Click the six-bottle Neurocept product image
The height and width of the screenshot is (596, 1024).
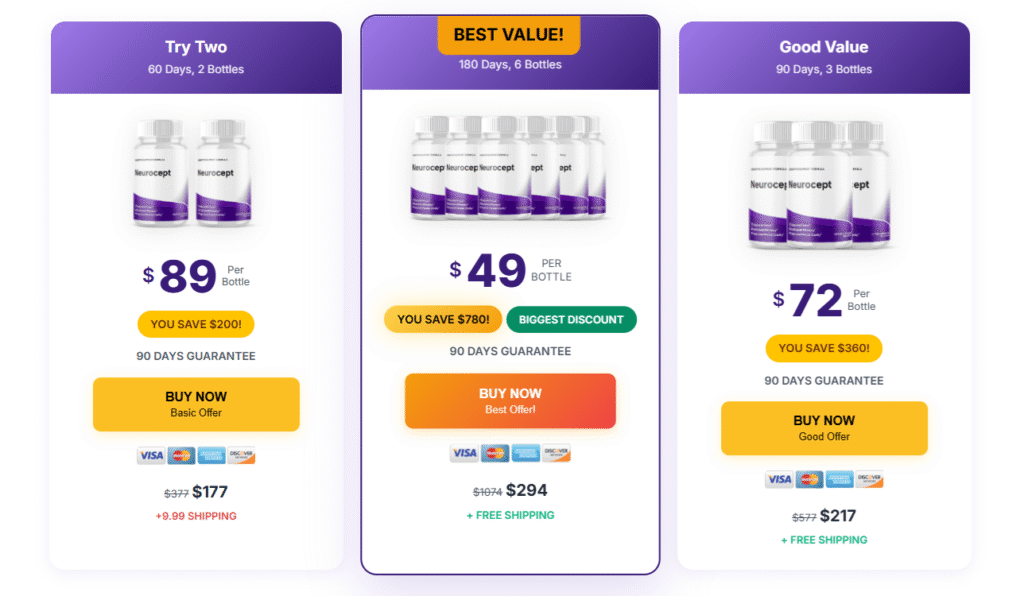[x=510, y=166]
